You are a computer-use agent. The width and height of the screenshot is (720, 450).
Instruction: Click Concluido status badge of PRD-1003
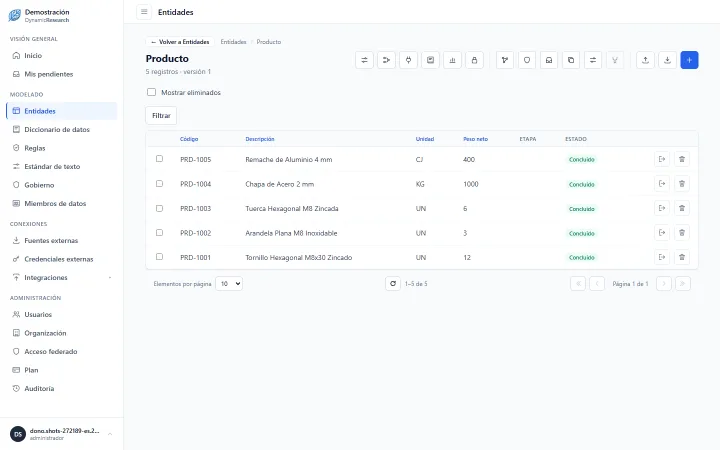pos(582,209)
